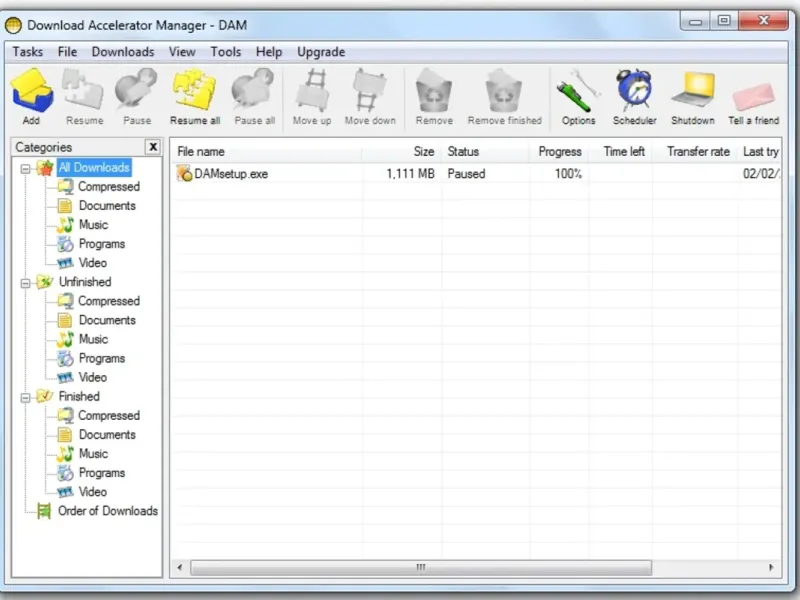This screenshot has width=800, height=600.
Task: Open the Tasks menu
Action: 28,52
